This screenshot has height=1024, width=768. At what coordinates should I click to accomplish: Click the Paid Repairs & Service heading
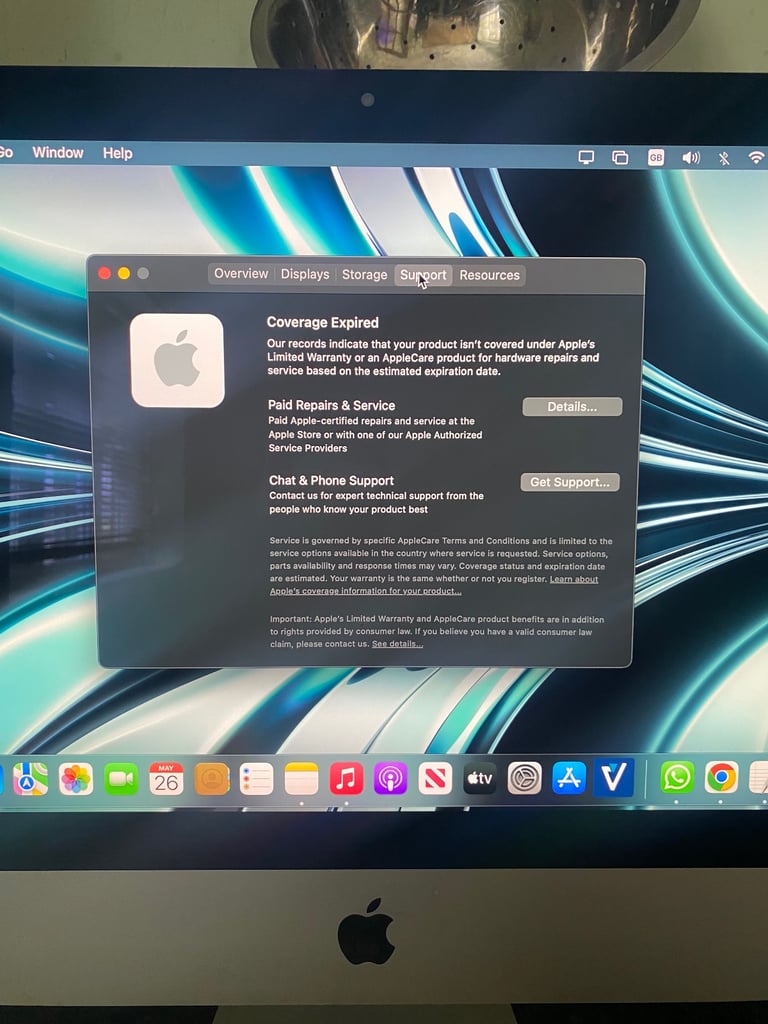coord(331,406)
